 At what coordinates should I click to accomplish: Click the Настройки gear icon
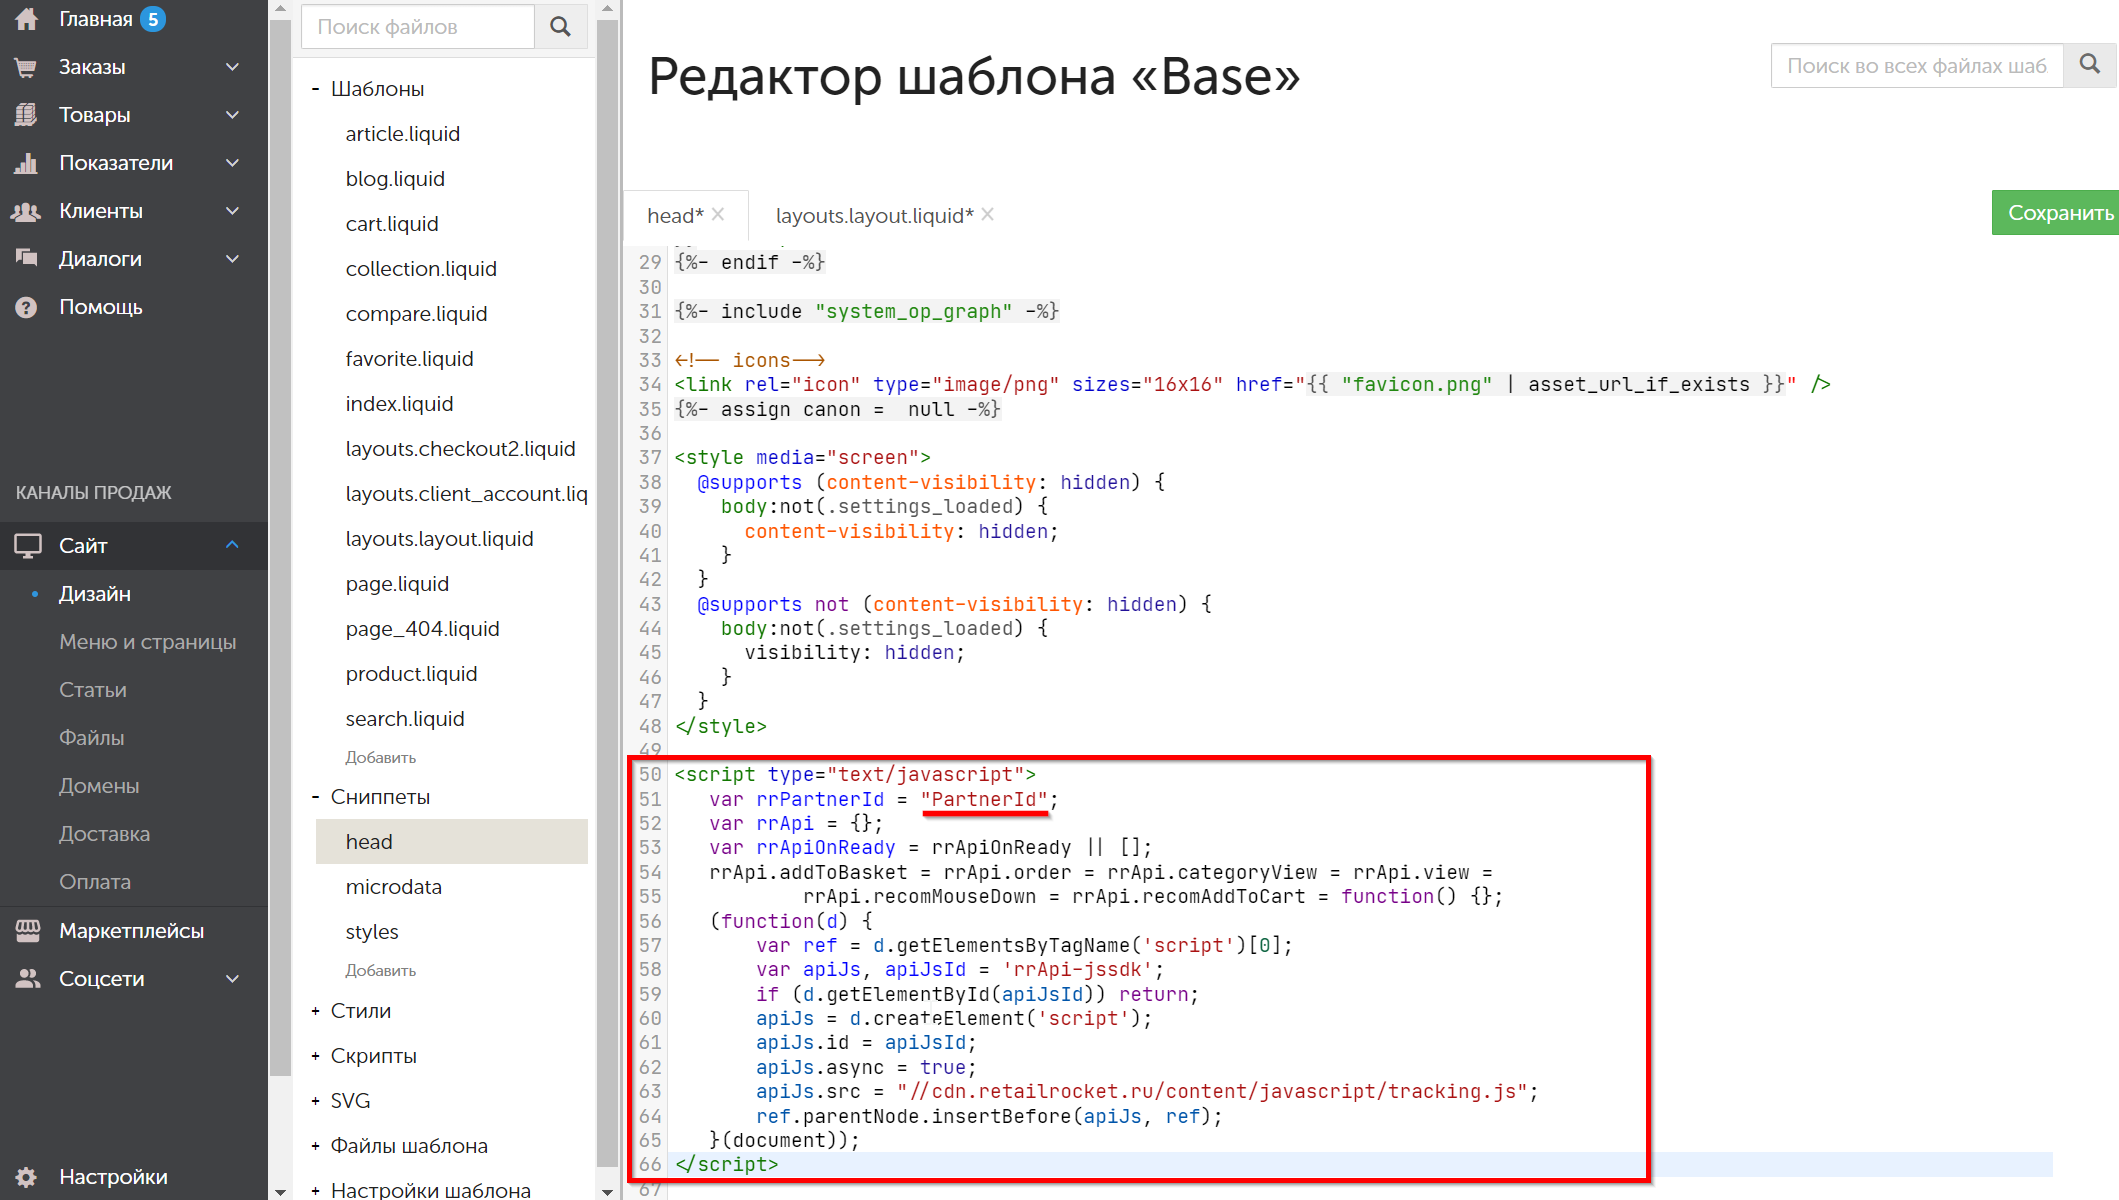(x=27, y=1177)
